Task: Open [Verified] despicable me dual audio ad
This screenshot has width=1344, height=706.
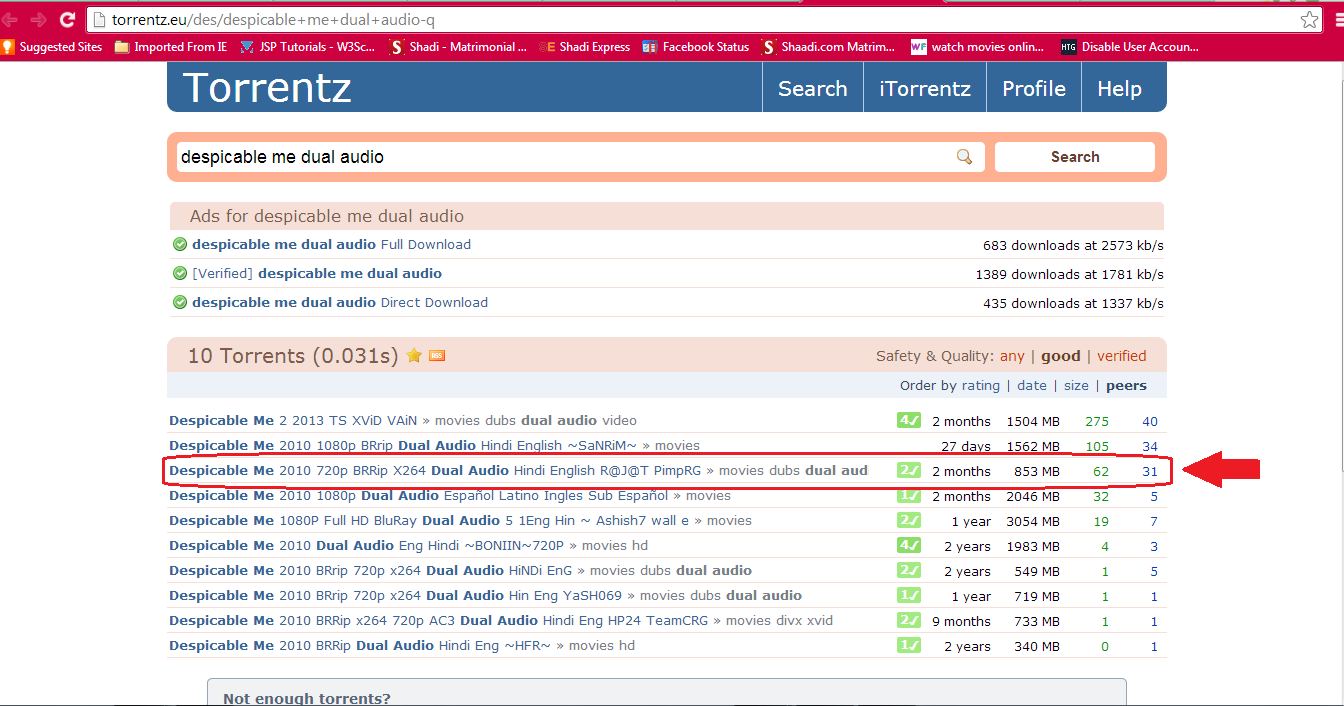Action: [x=317, y=273]
